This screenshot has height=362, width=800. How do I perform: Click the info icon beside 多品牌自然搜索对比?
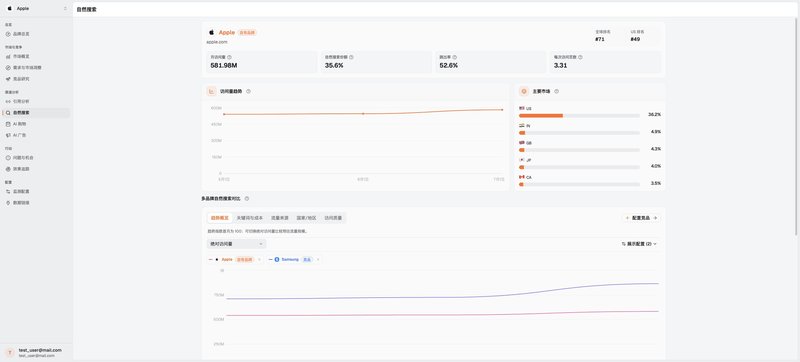pos(247,198)
